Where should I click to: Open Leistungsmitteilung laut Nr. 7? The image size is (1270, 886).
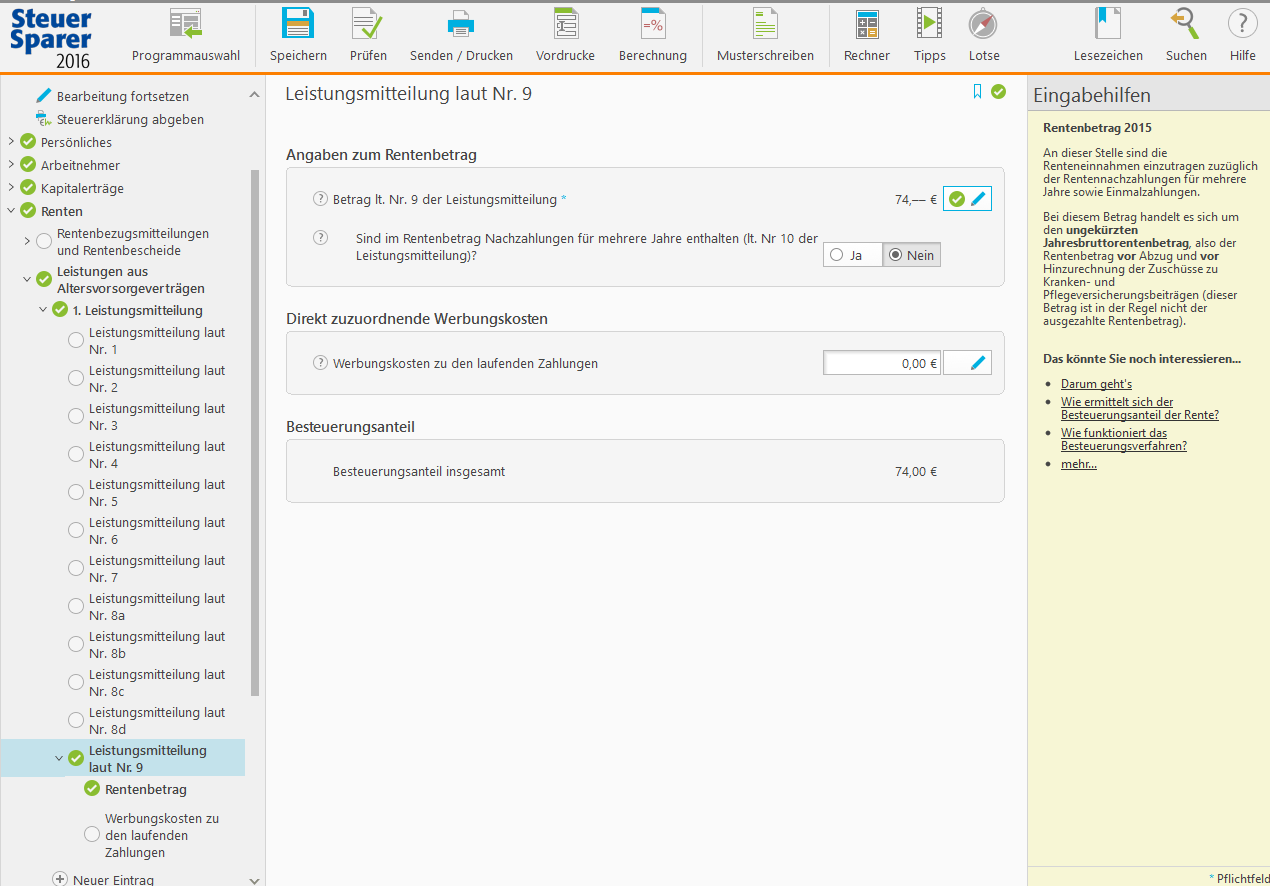(157, 569)
